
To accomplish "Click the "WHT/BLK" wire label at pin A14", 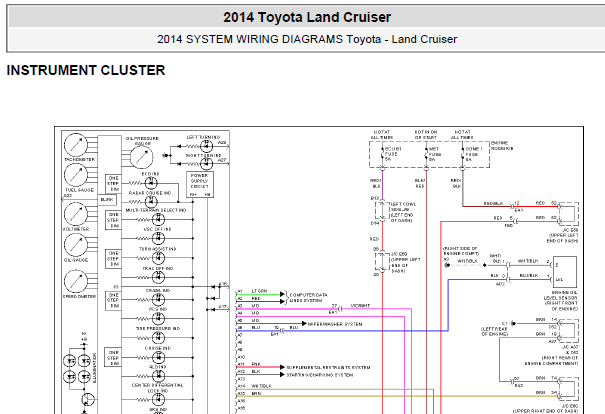I will click(261, 386).
